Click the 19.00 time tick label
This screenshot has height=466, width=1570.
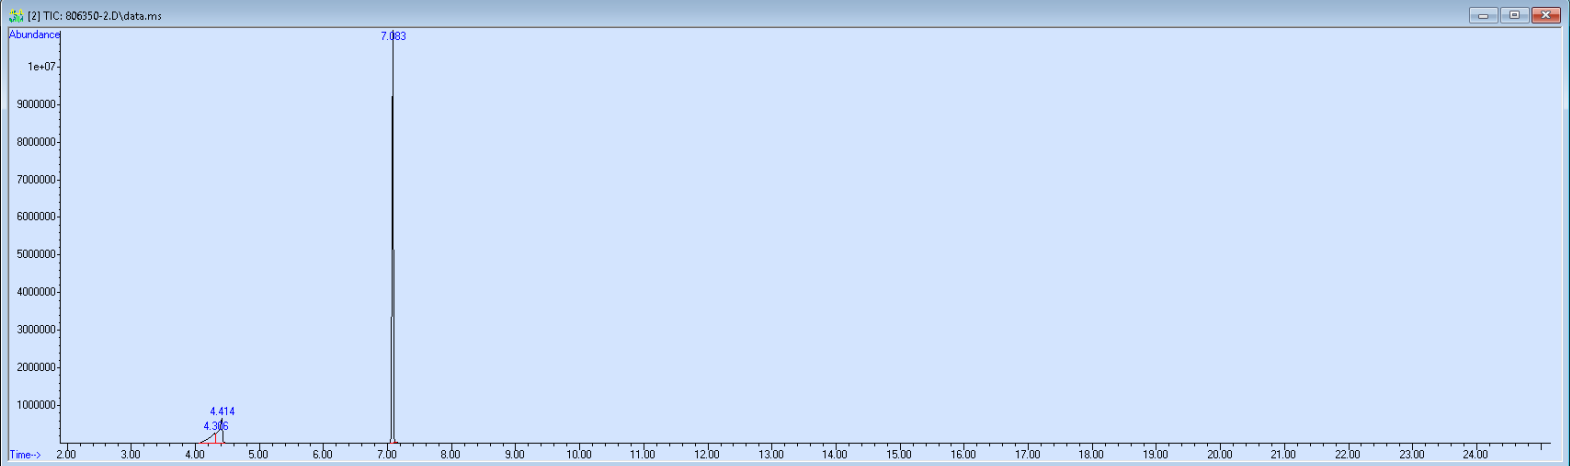[1155, 455]
